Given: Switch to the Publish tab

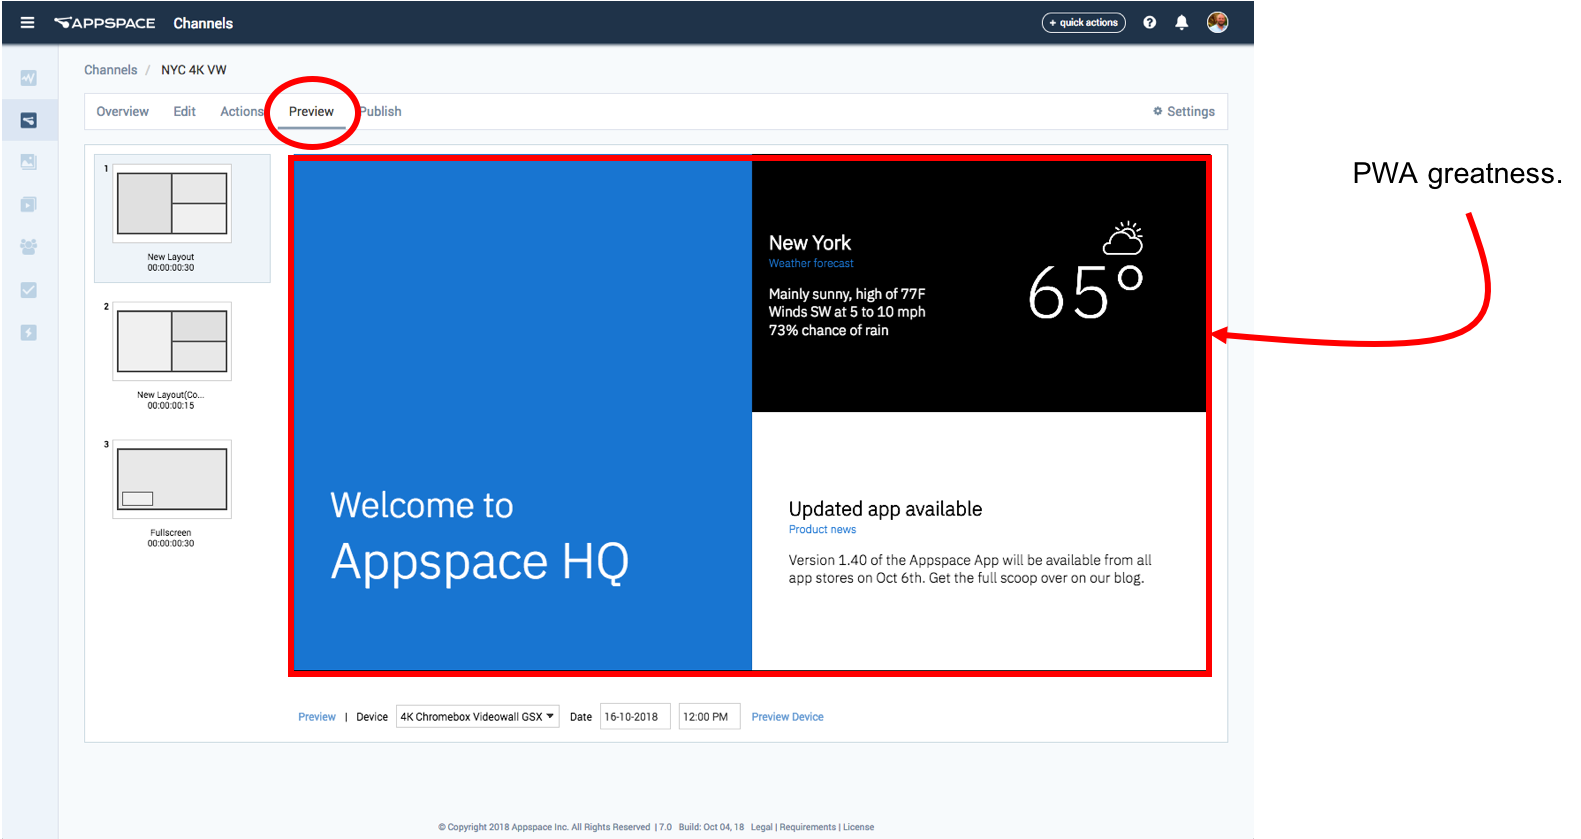Looking at the screenshot, I should point(380,112).
